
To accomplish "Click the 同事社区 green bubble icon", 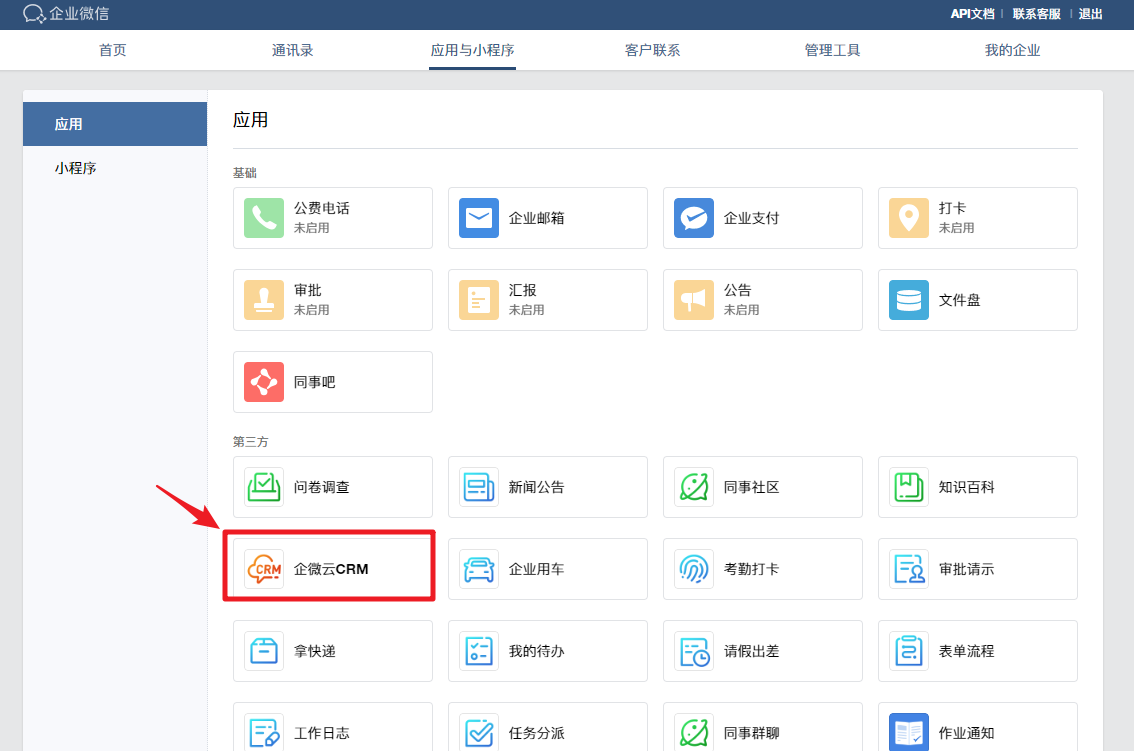I will 694,487.
